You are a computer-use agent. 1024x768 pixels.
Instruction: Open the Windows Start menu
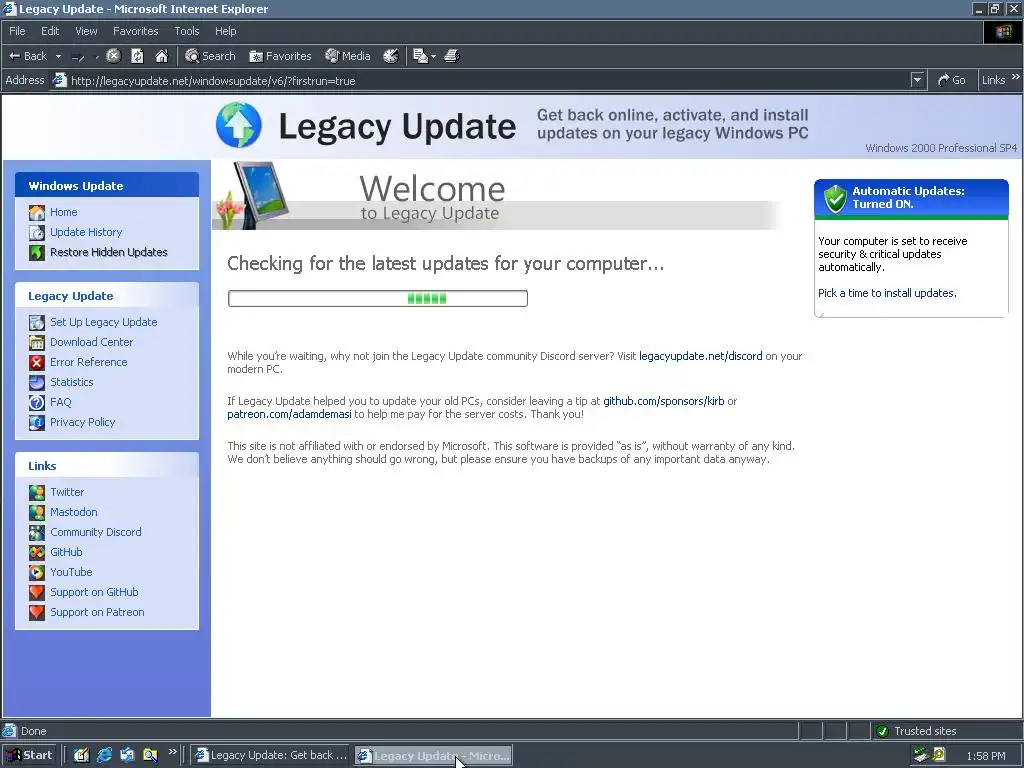29,755
